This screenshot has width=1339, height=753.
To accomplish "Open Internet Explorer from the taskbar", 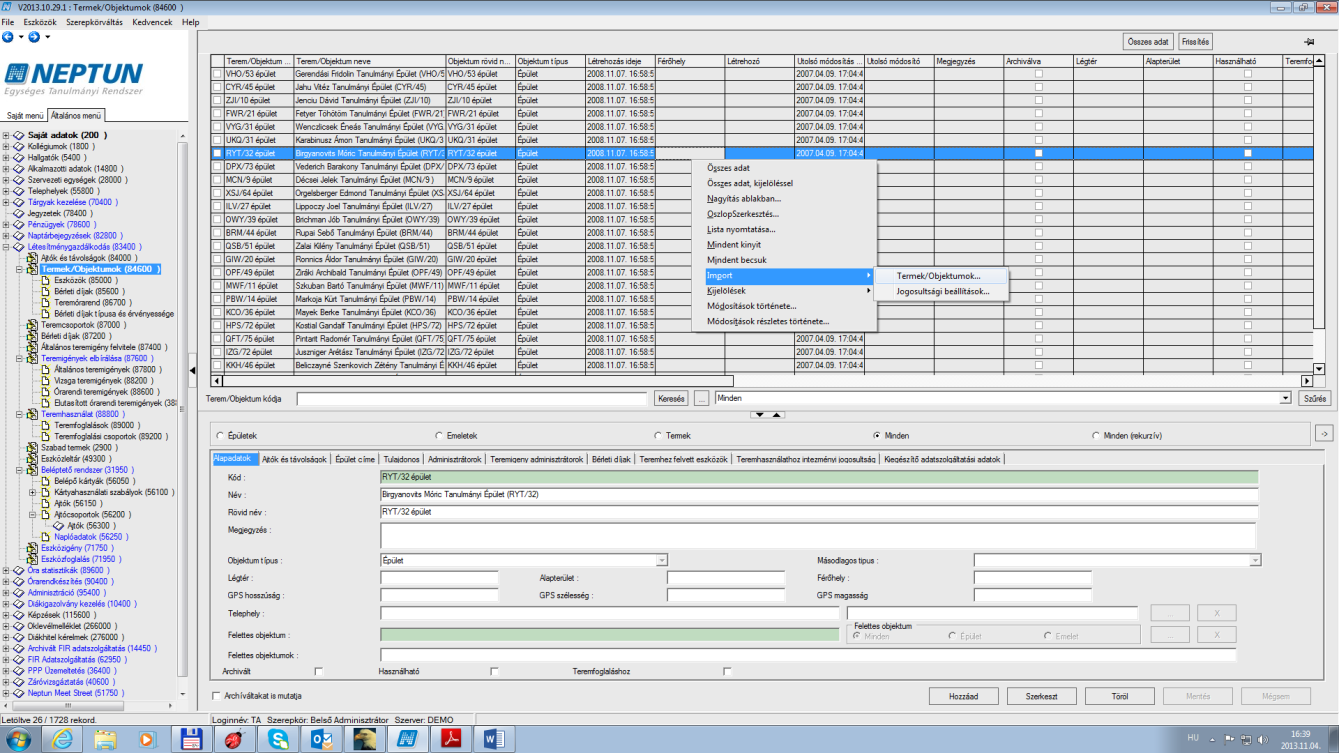I will tap(63, 739).
